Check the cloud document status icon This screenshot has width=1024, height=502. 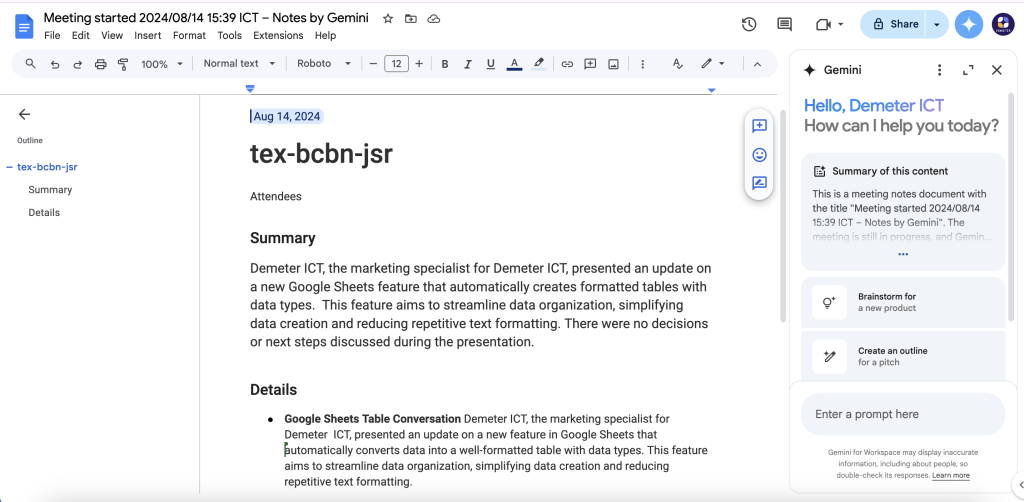pyautogui.click(x=434, y=18)
